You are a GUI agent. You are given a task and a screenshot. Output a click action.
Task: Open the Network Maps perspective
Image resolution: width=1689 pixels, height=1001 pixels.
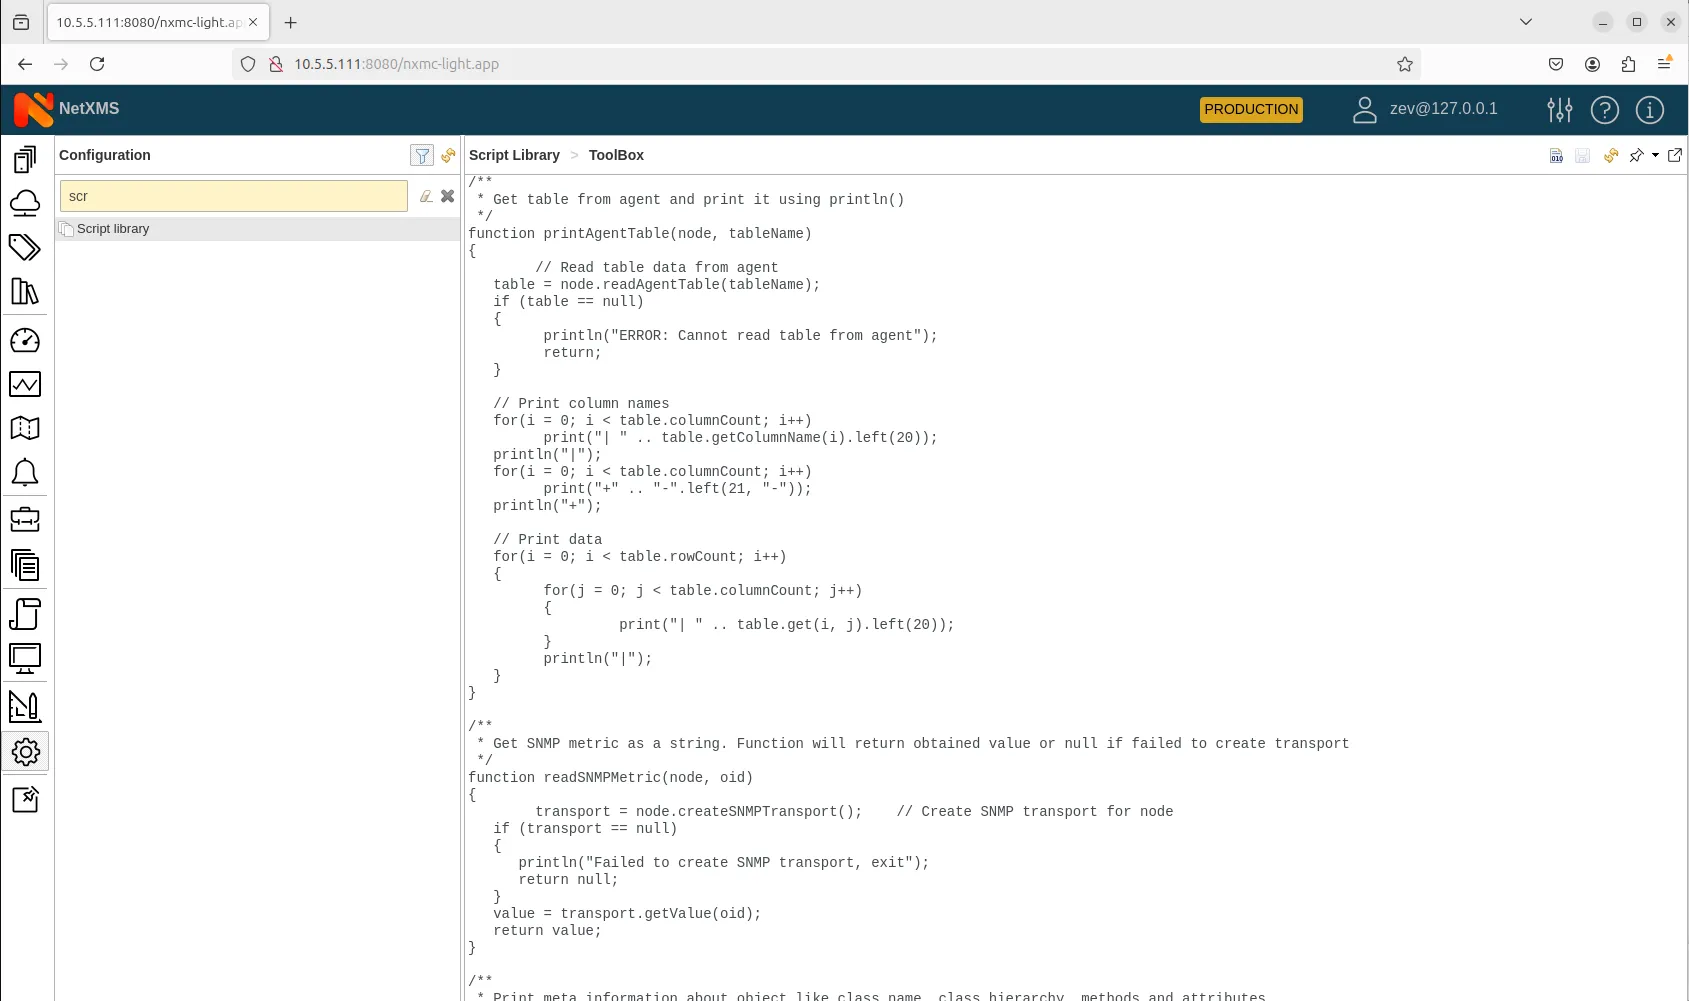[26, 428]
